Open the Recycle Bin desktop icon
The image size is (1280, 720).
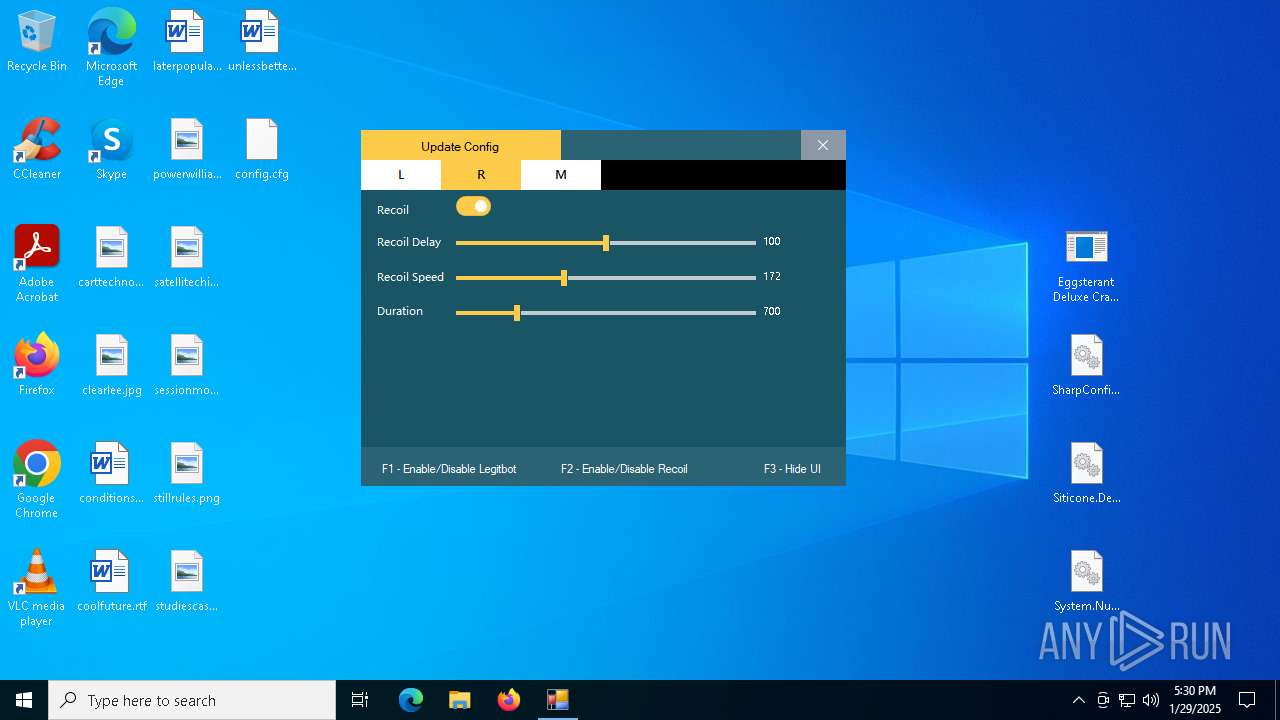pos(37,42)
